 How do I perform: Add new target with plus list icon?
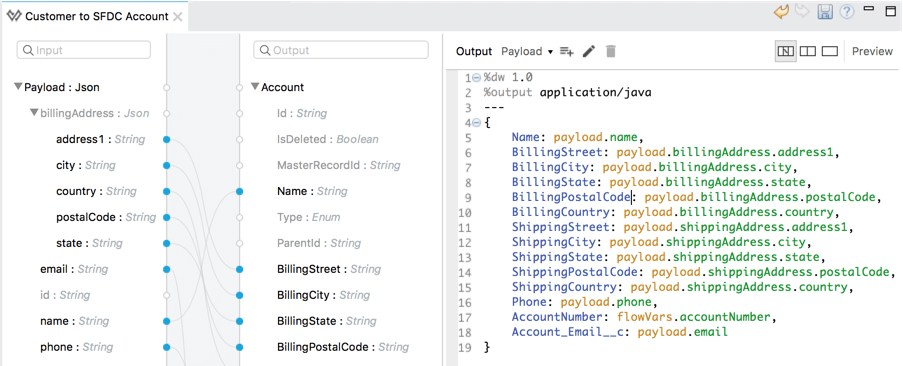567,52
